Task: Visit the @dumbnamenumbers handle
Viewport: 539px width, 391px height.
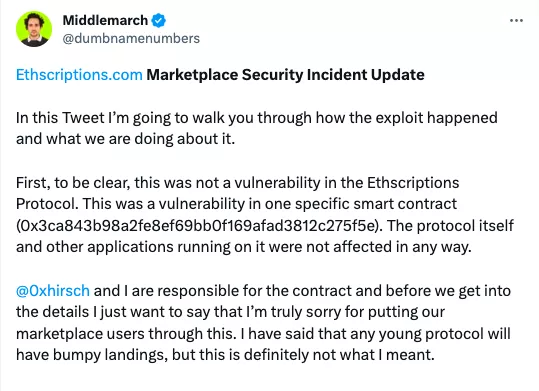Action: (131, 39)
